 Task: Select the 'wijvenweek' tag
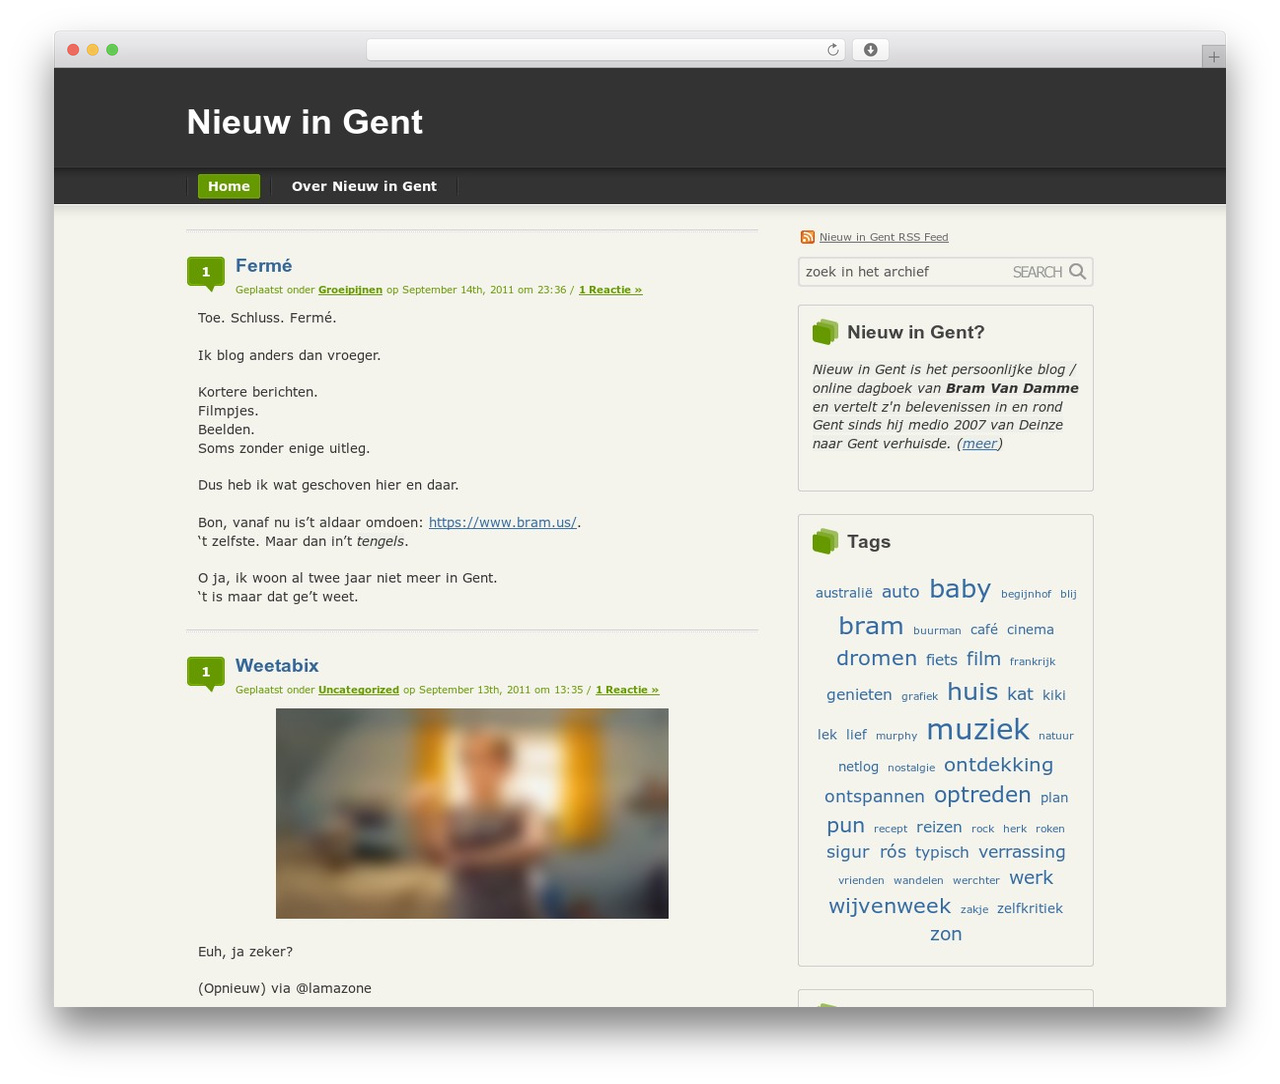tap(890, 906)
